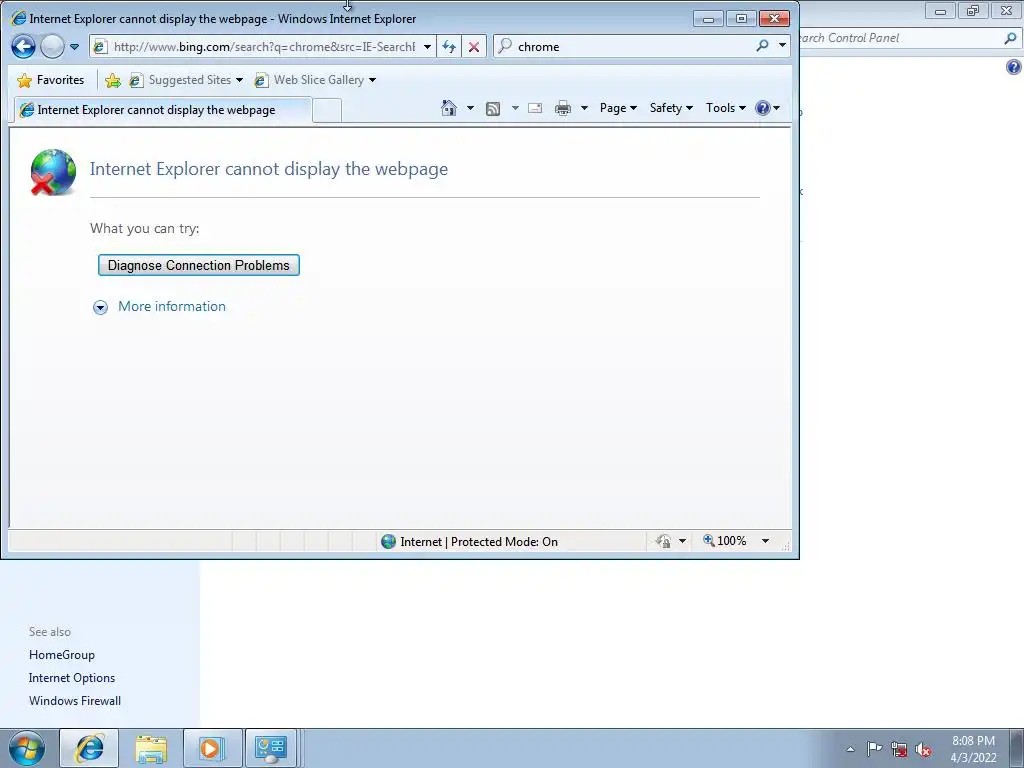Viewport: 1024px width, 768px height.
Task: Click the Read Mail envelope icon
Action: (535, 108)
